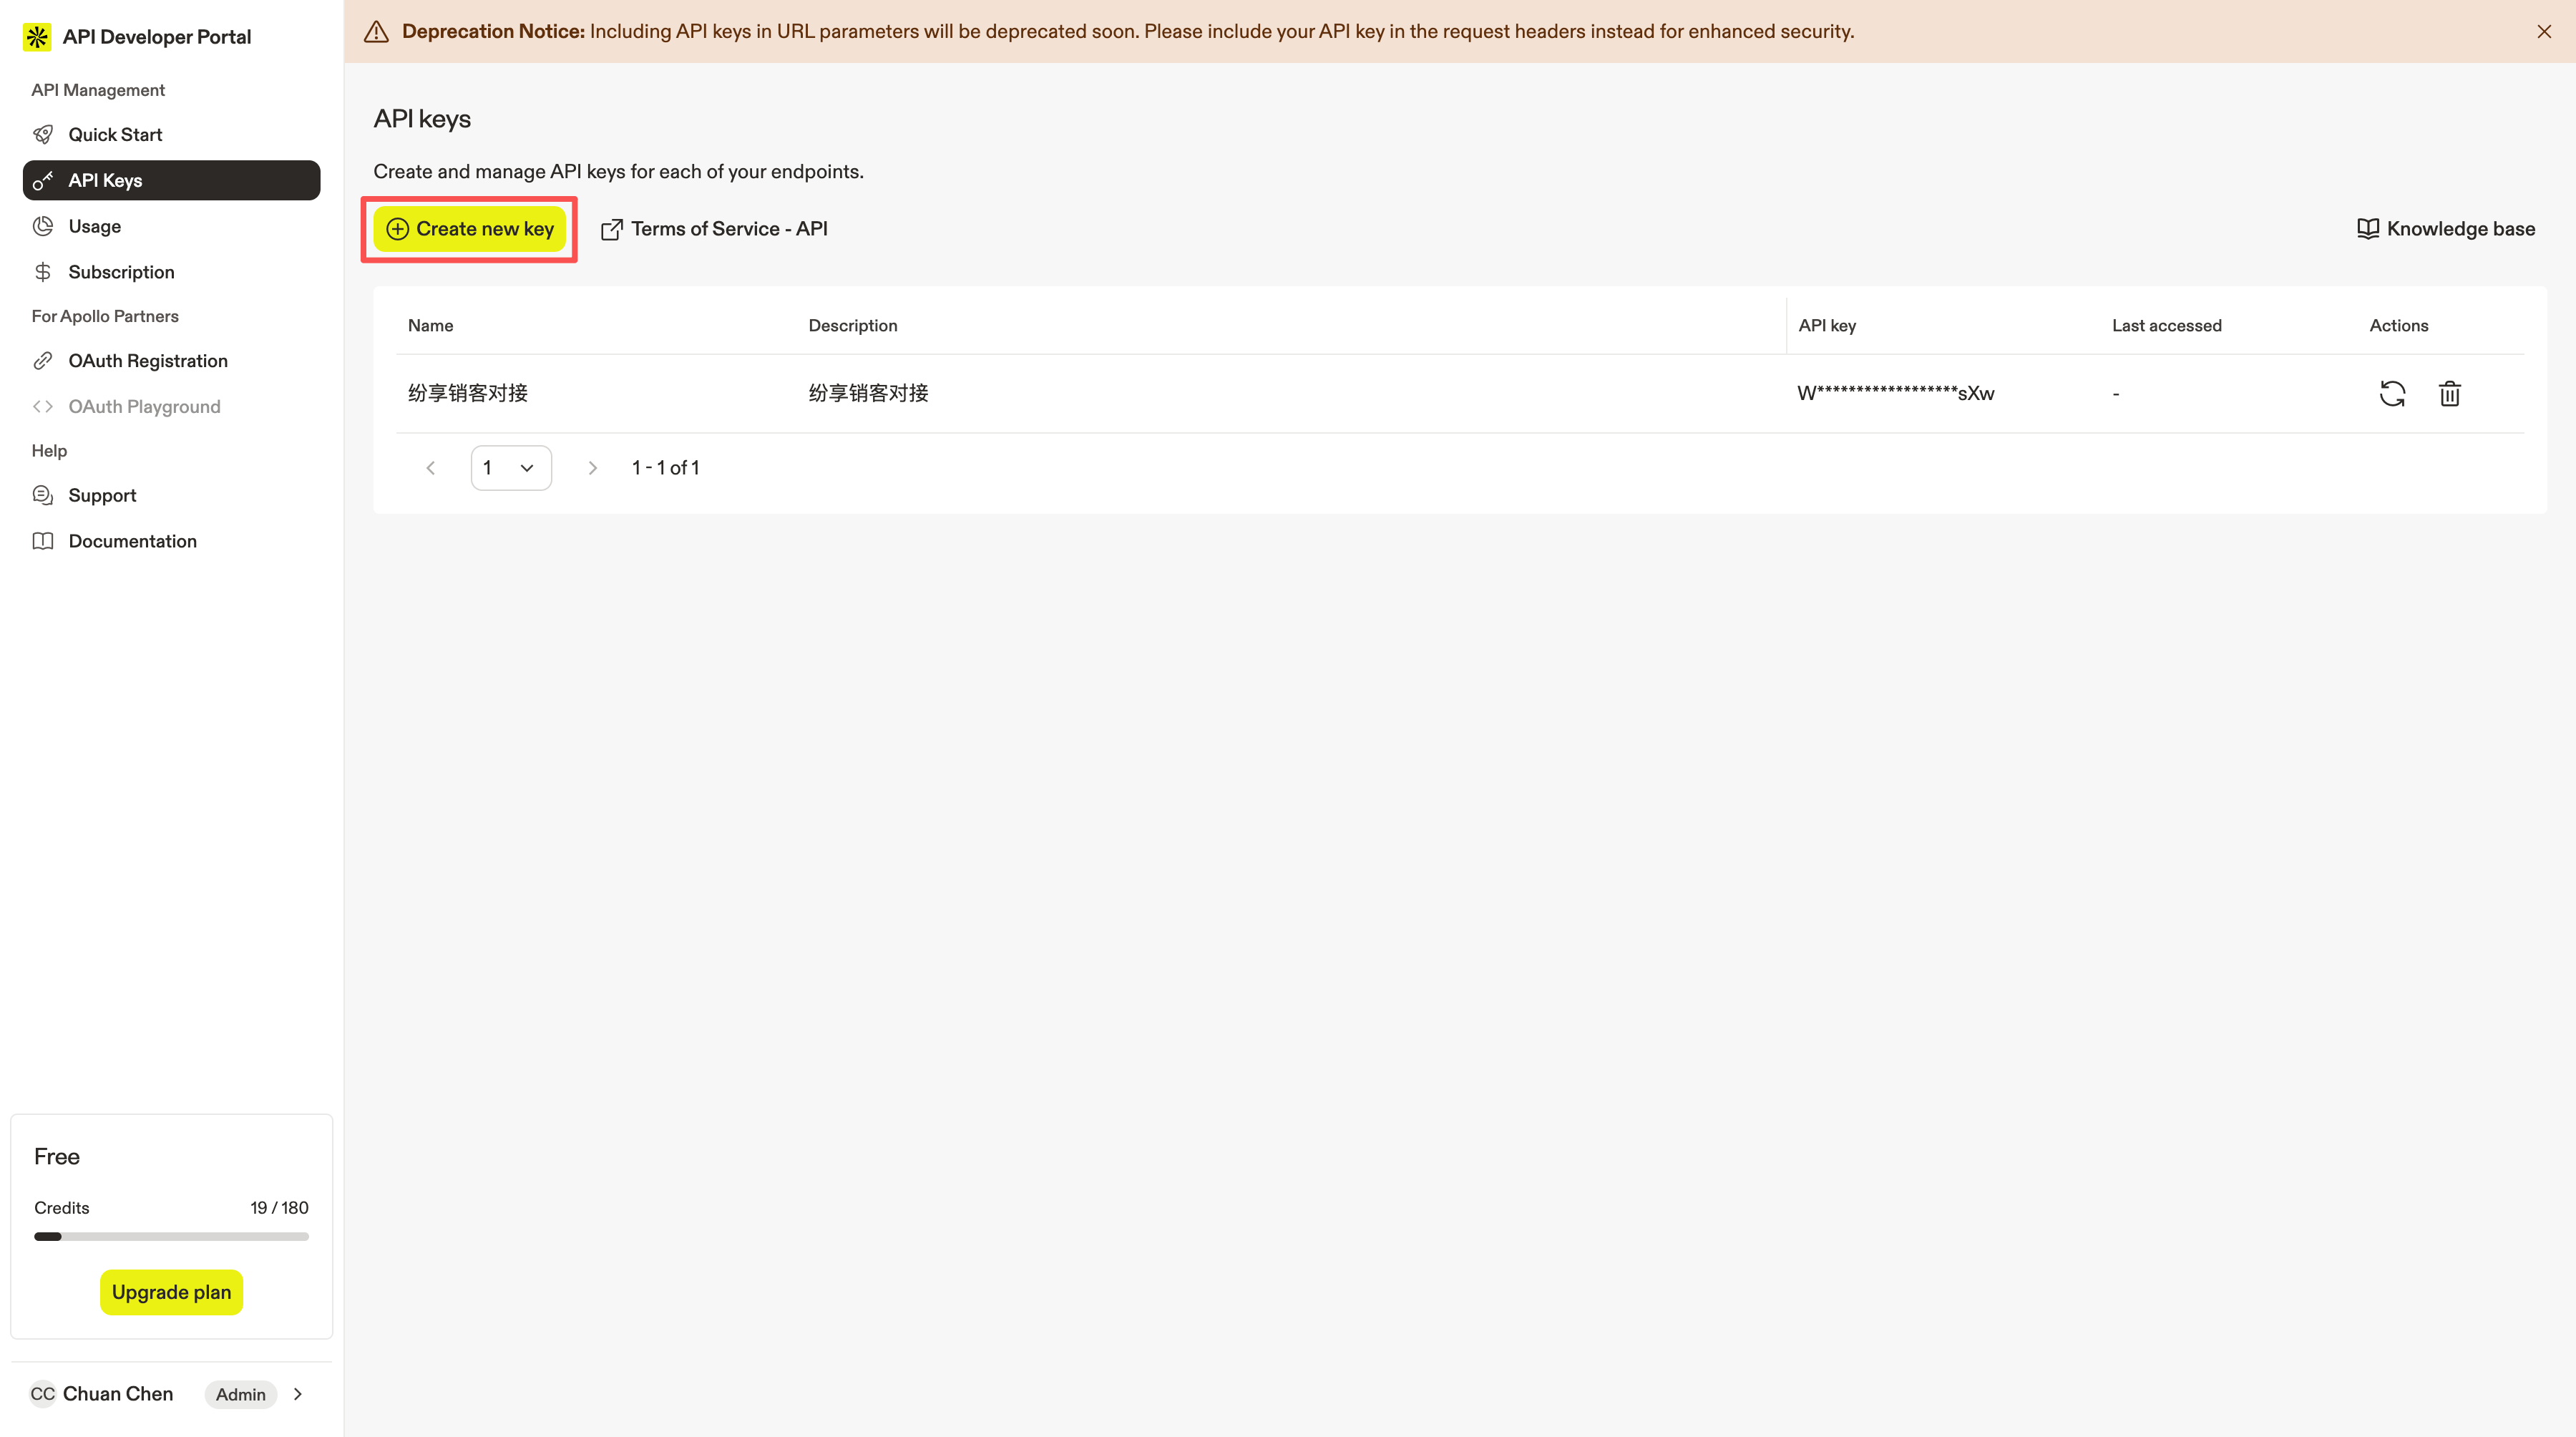Click the deprecation warning triangle icon

(x=376, y=31)
